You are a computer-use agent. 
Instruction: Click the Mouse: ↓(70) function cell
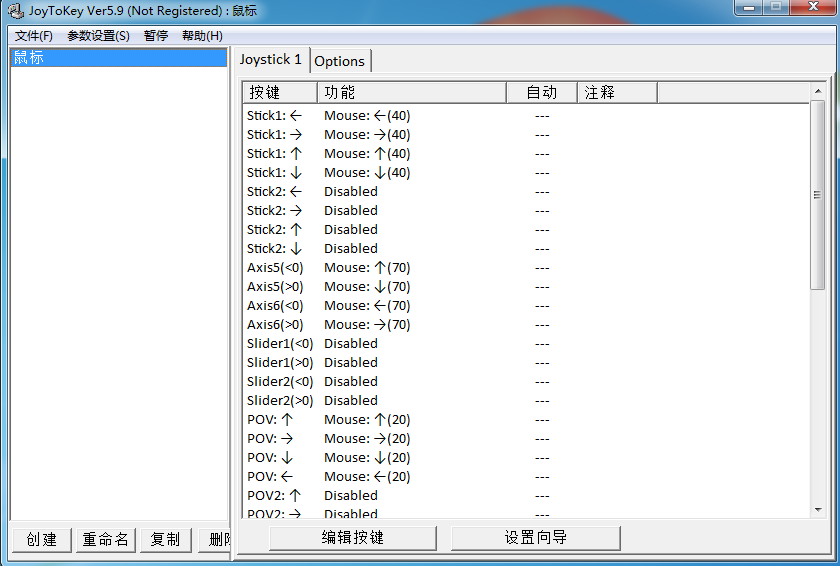coord(367,286)
